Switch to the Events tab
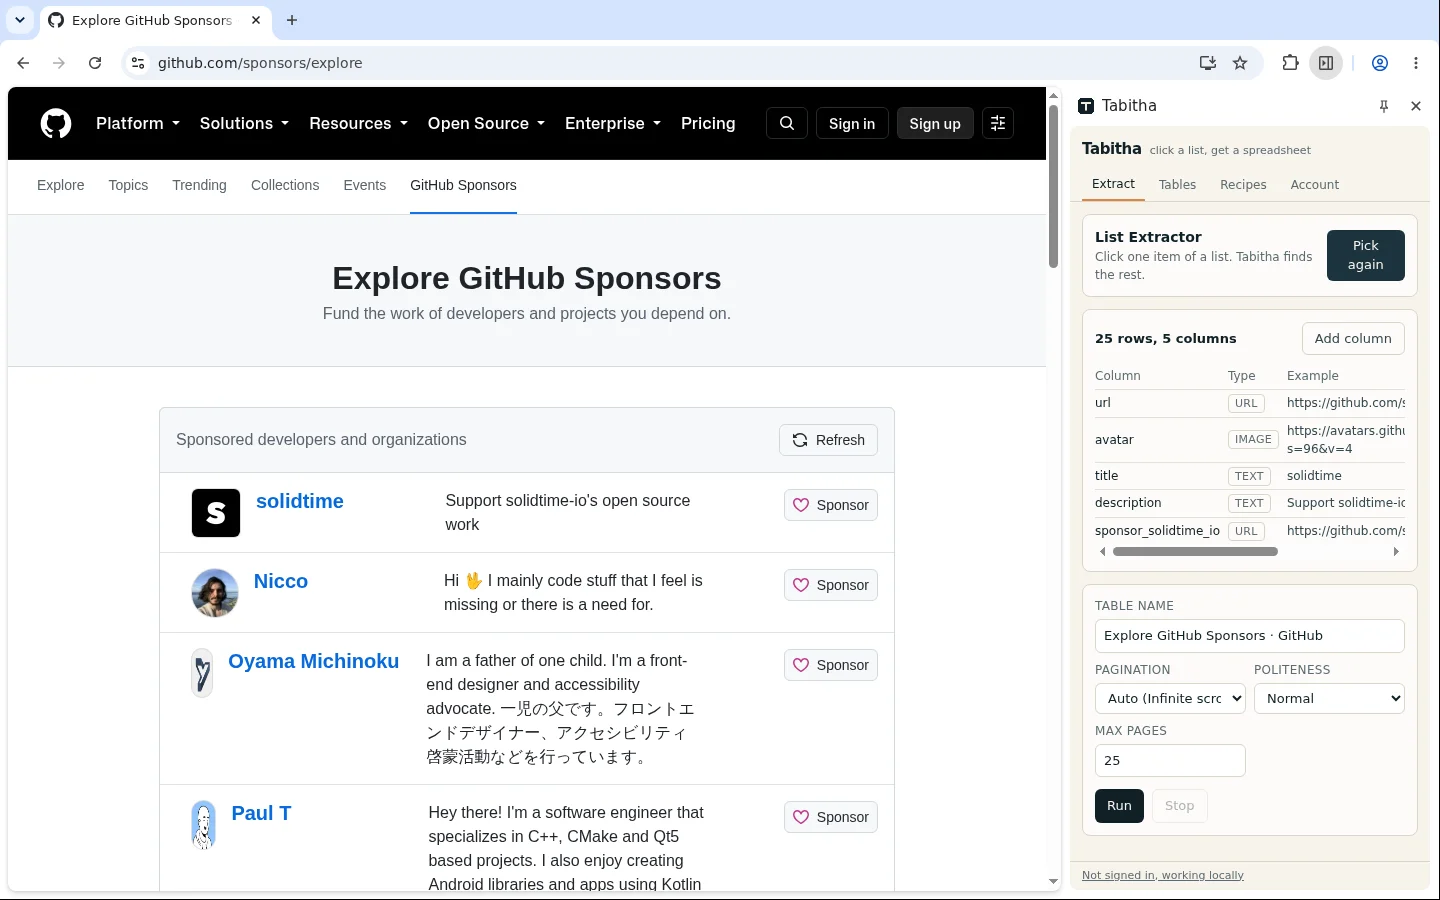 364,185
